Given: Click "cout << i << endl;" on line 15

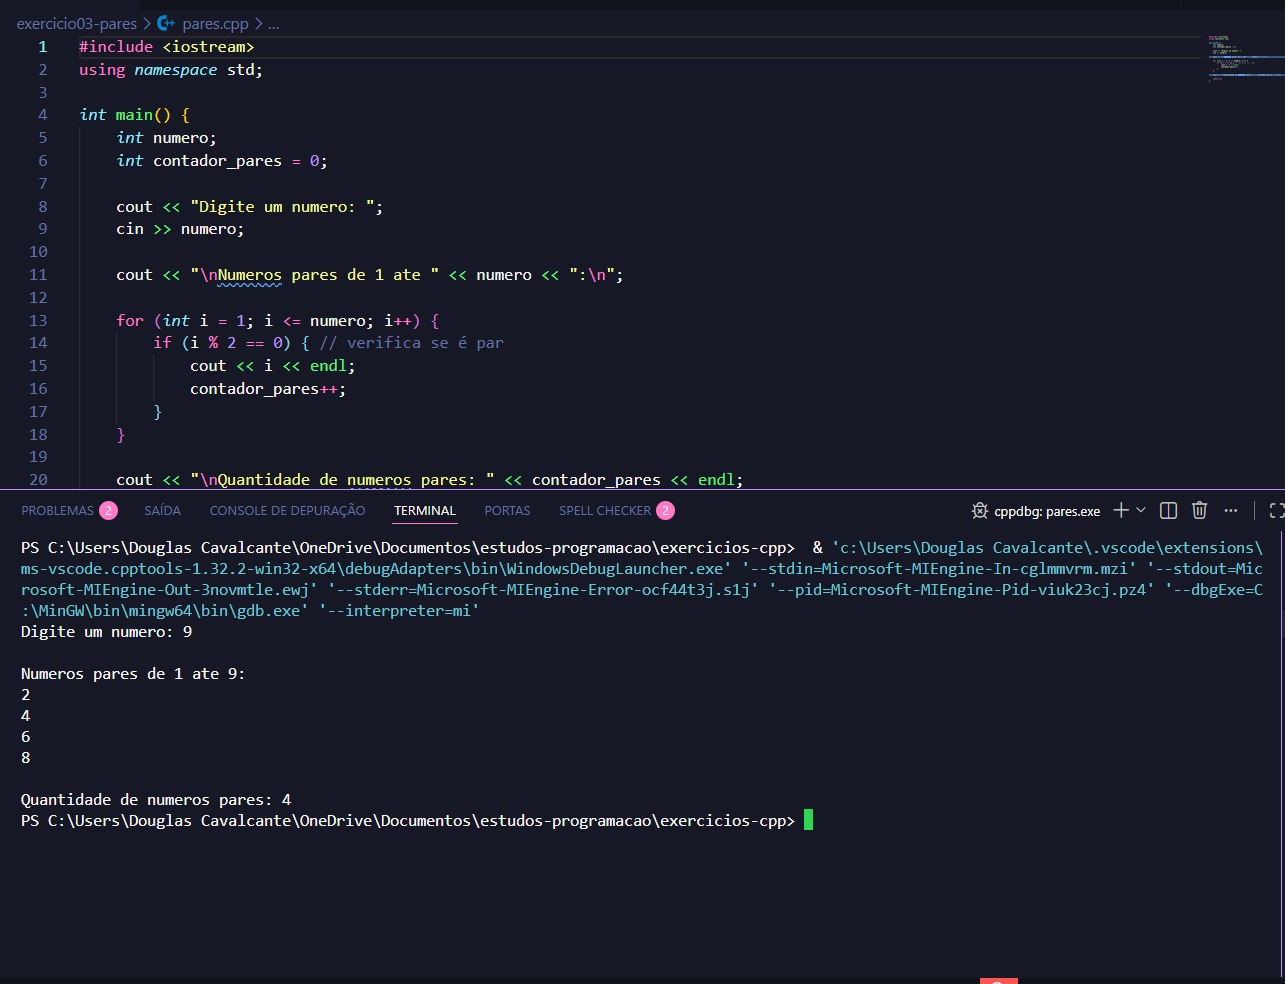Looking at the screenshot, I should click(273, 366).
